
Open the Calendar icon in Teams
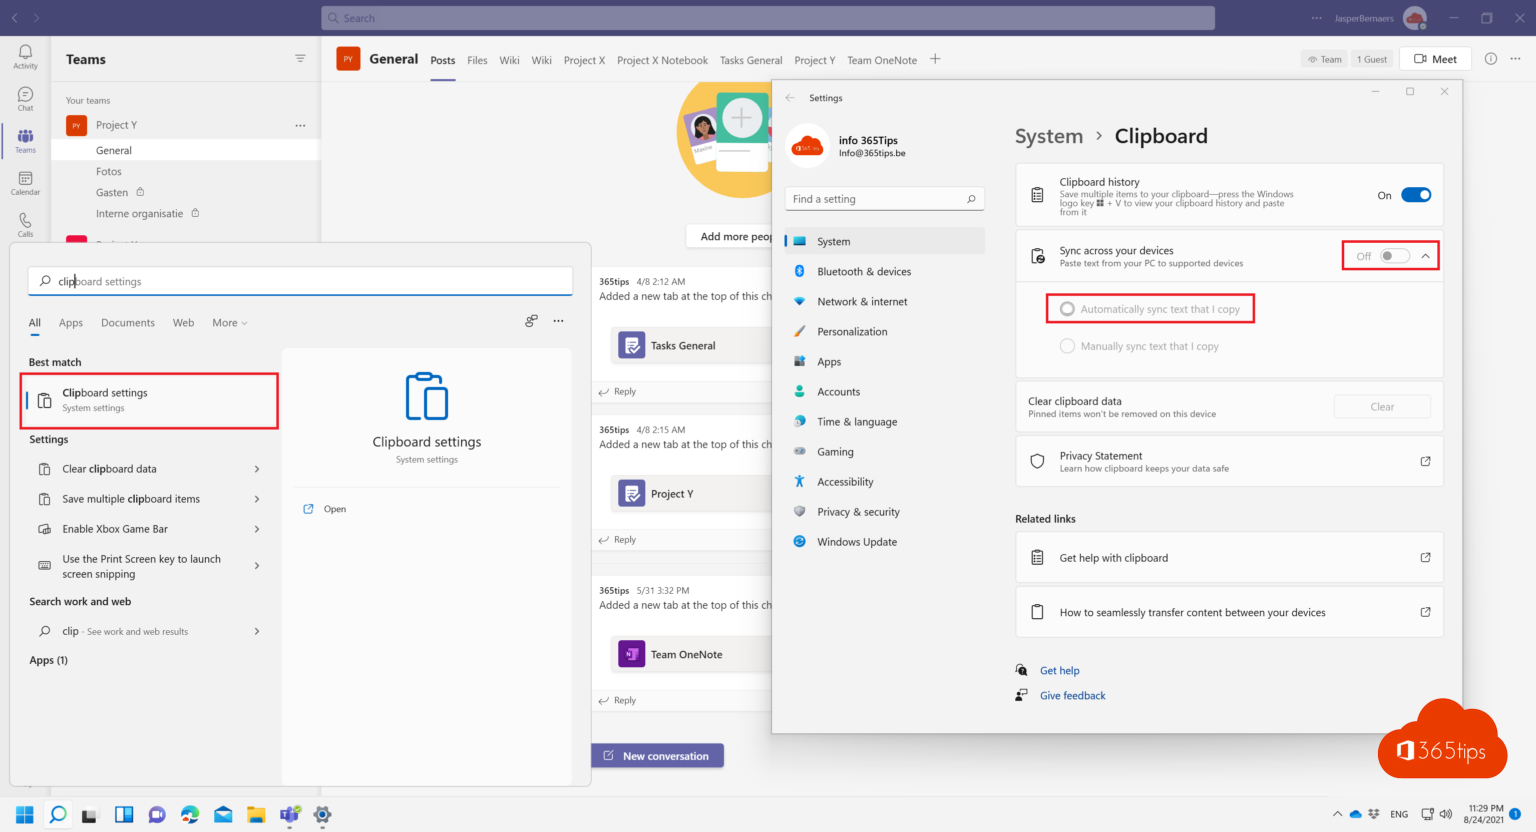[25, 180]
